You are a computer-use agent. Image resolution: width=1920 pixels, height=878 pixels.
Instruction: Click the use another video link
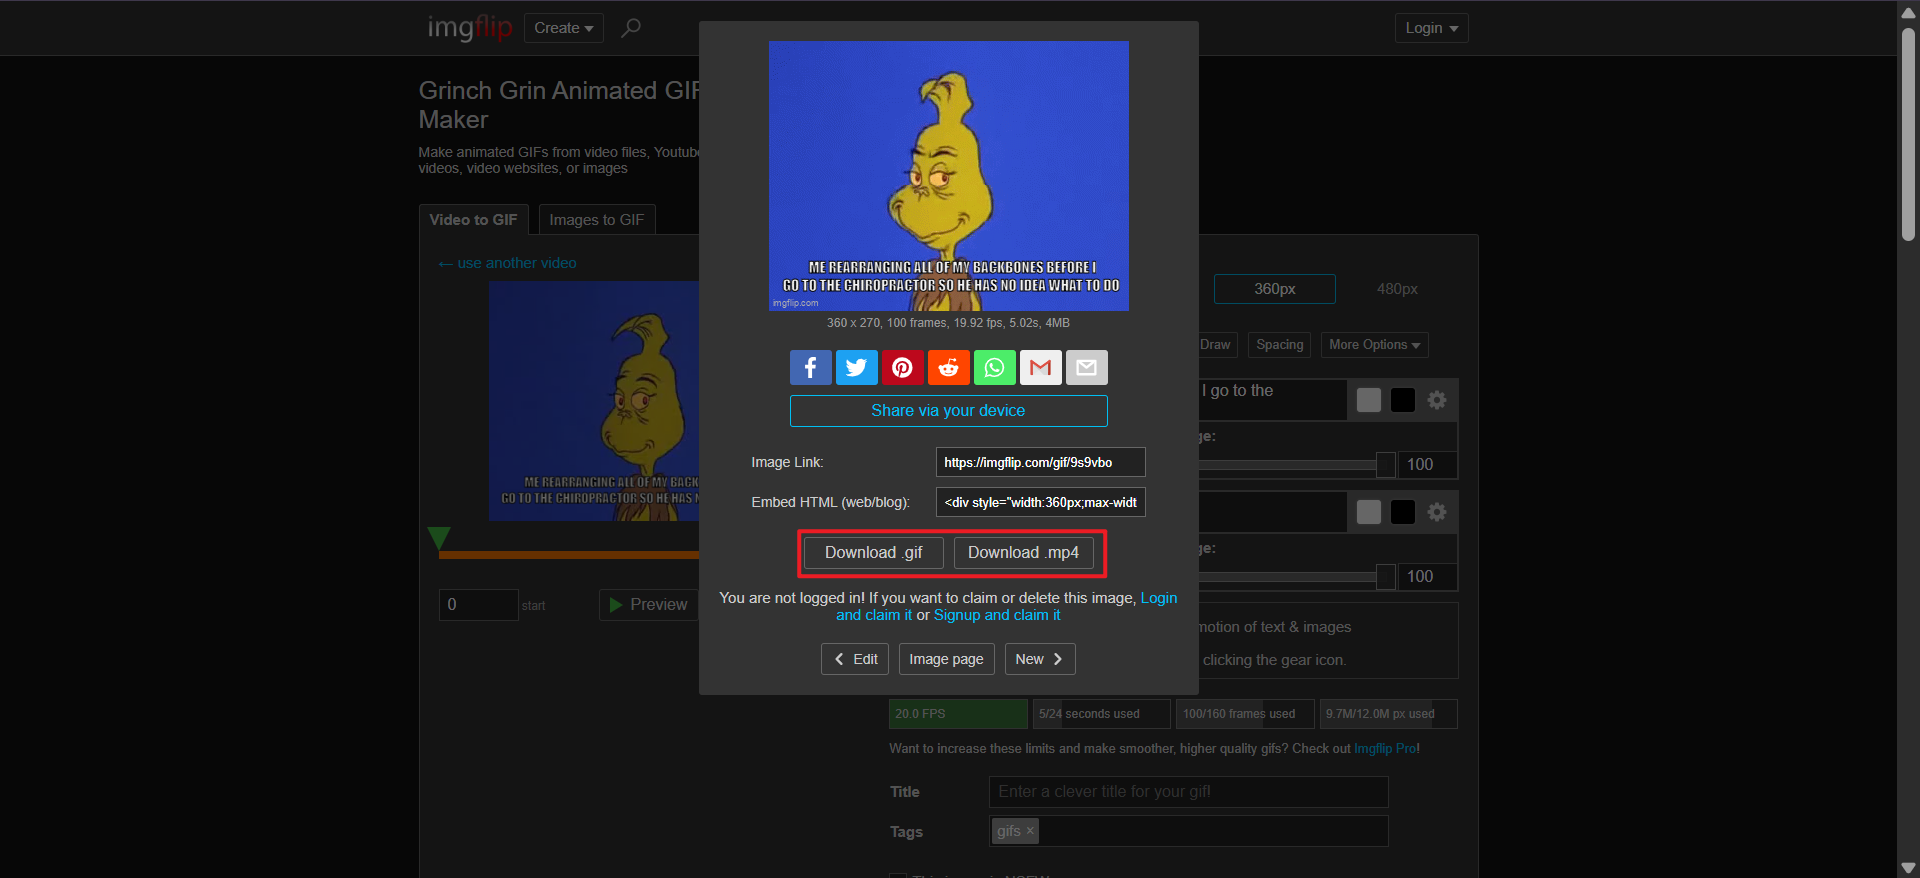pos(507,263)
